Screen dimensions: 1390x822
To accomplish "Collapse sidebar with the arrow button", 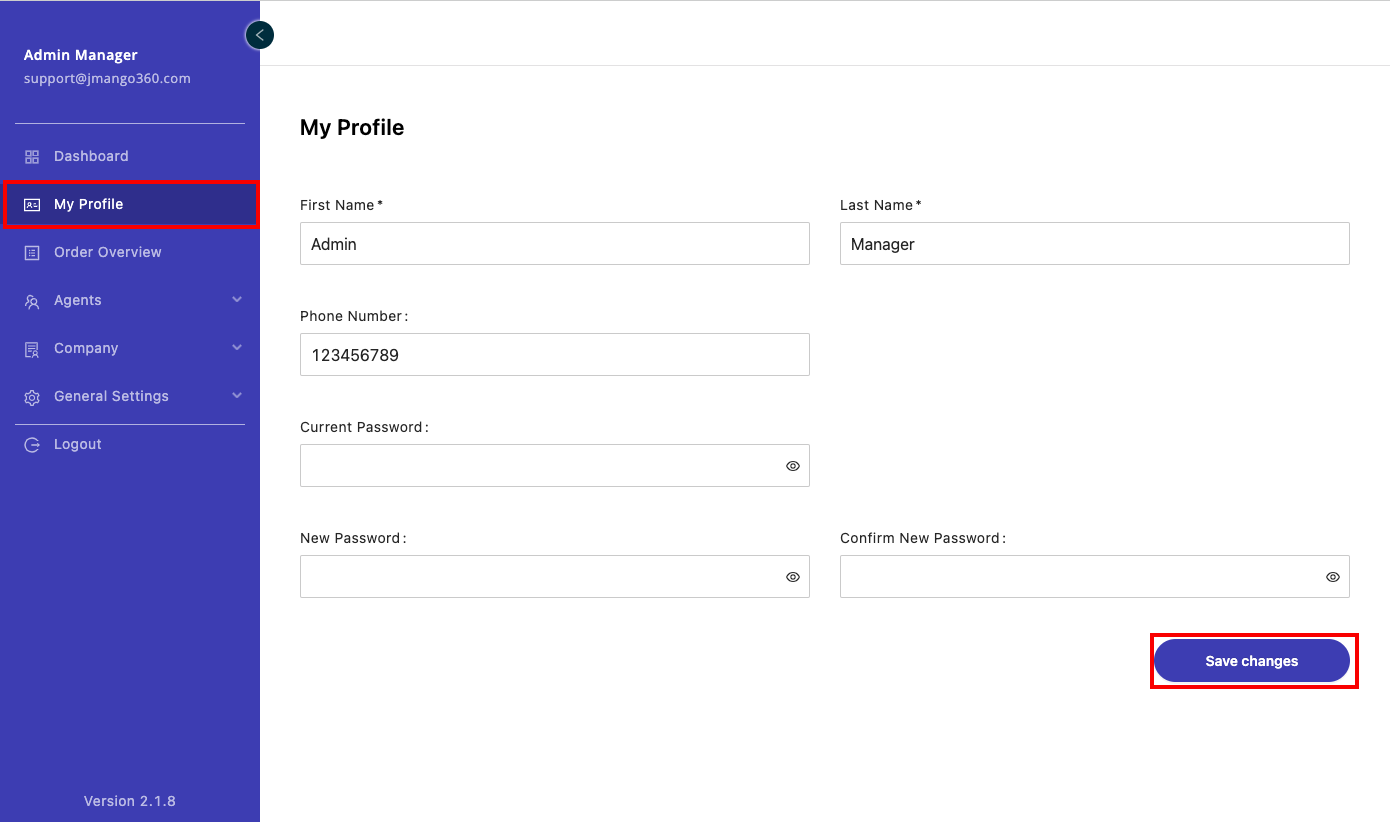I will [x=259, y=35].
